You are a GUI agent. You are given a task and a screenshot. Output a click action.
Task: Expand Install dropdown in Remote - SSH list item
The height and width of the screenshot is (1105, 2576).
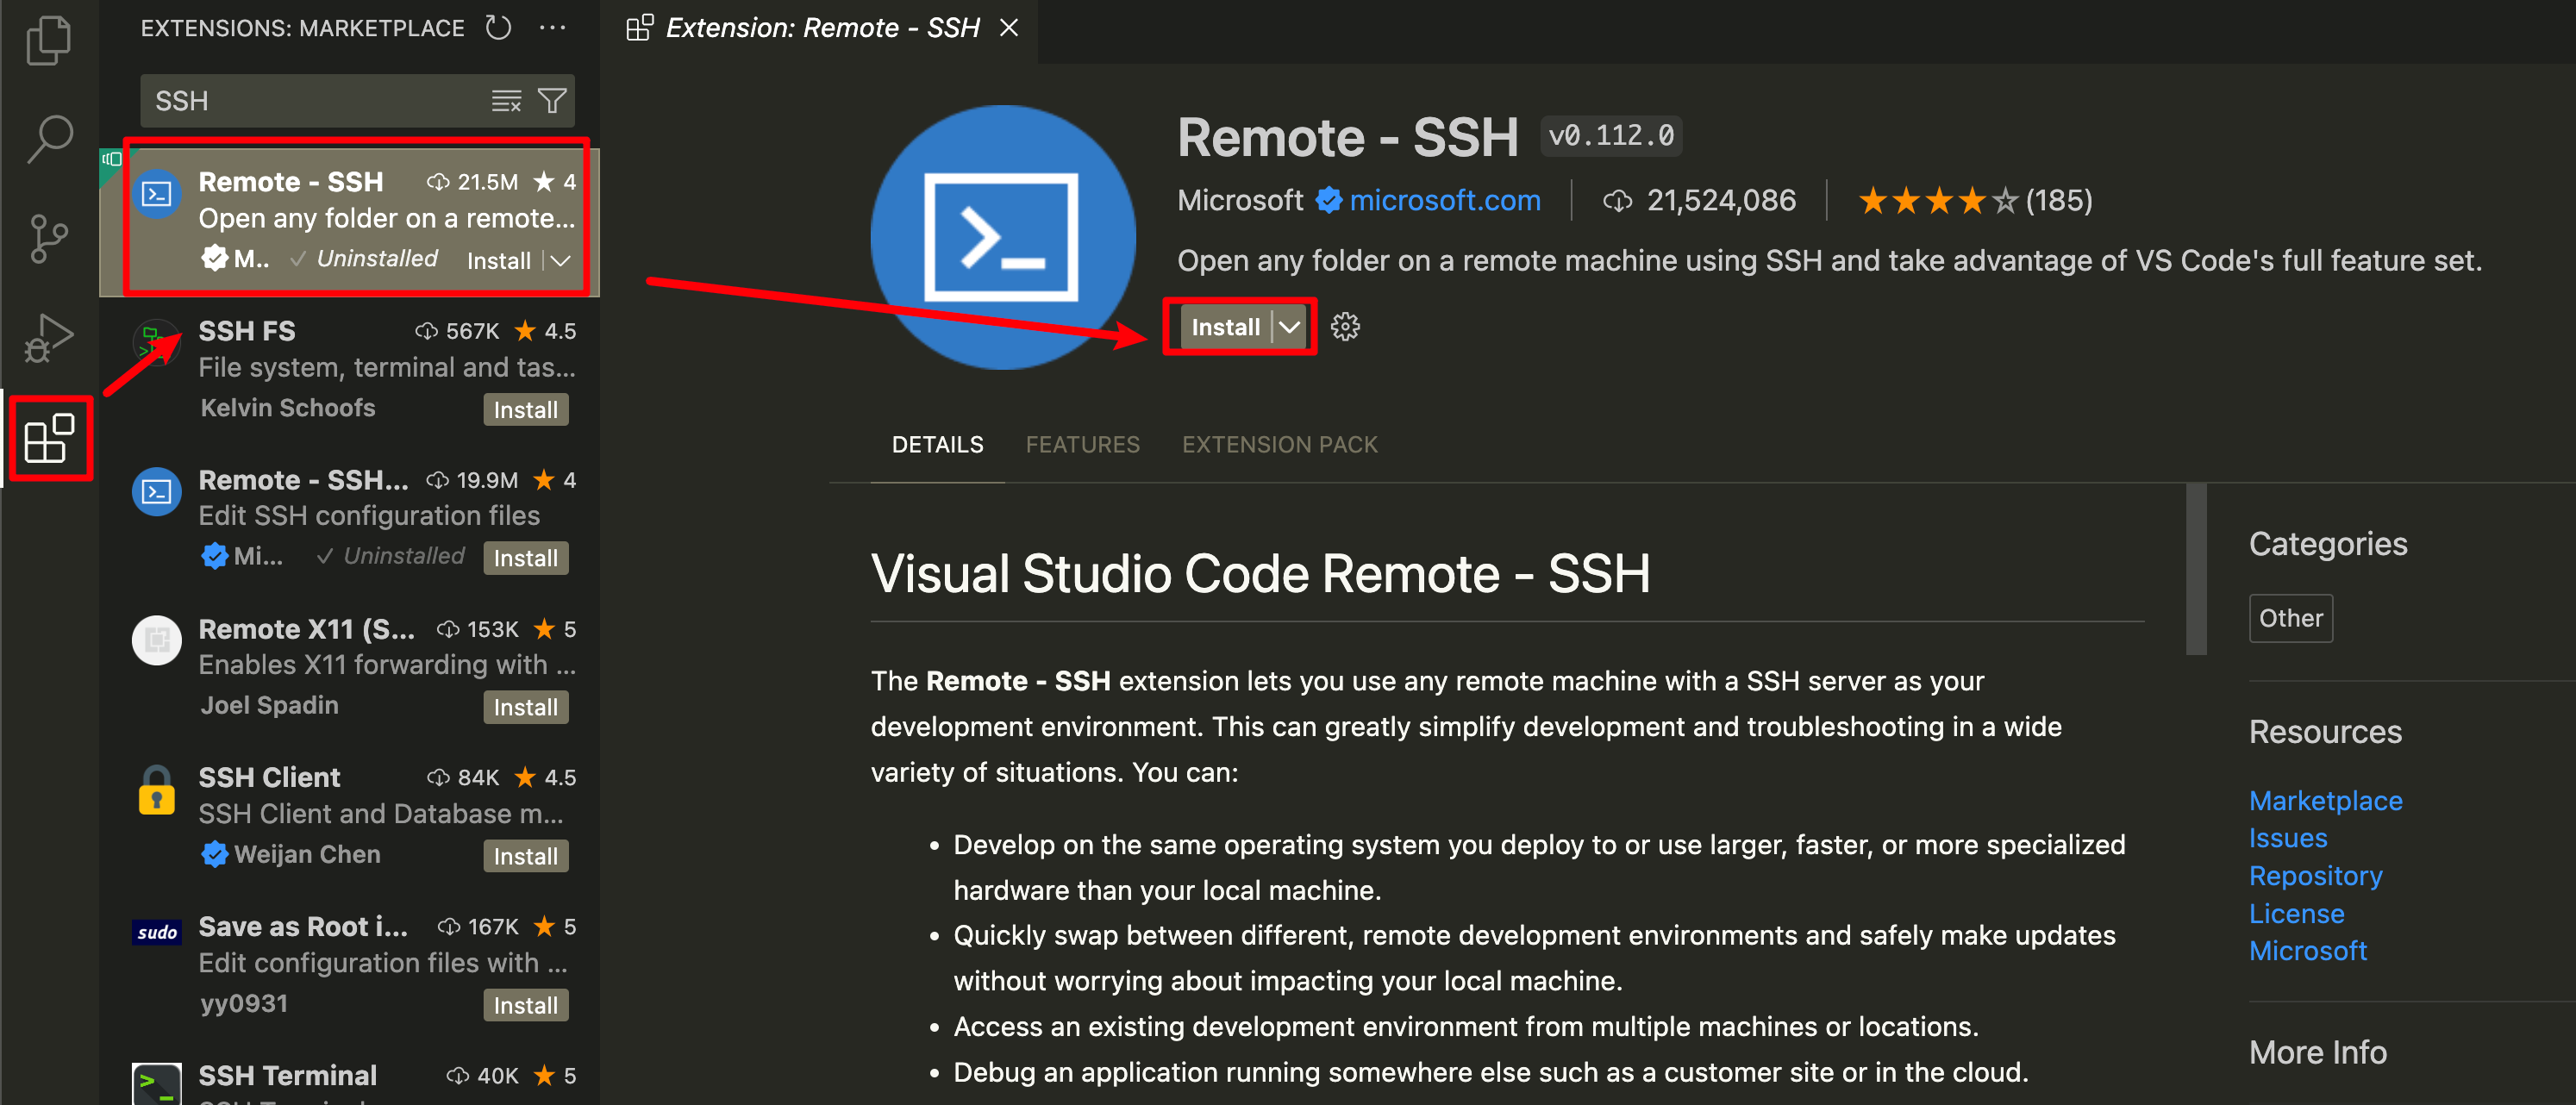561,261
